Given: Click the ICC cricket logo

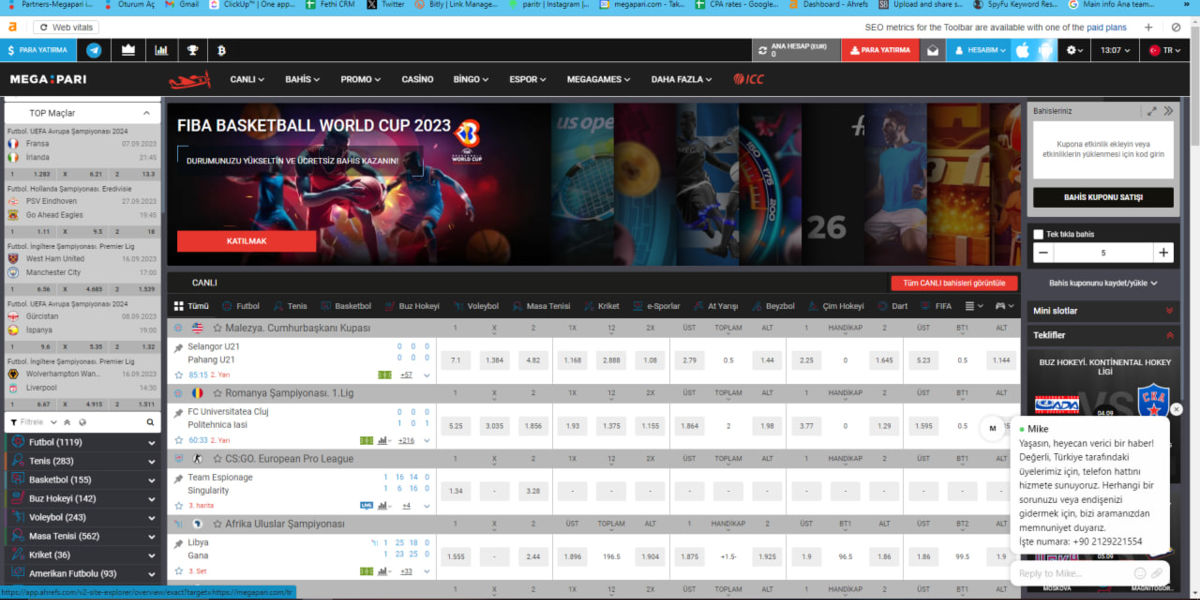Looking at the screenshot, I should point(748,80).
